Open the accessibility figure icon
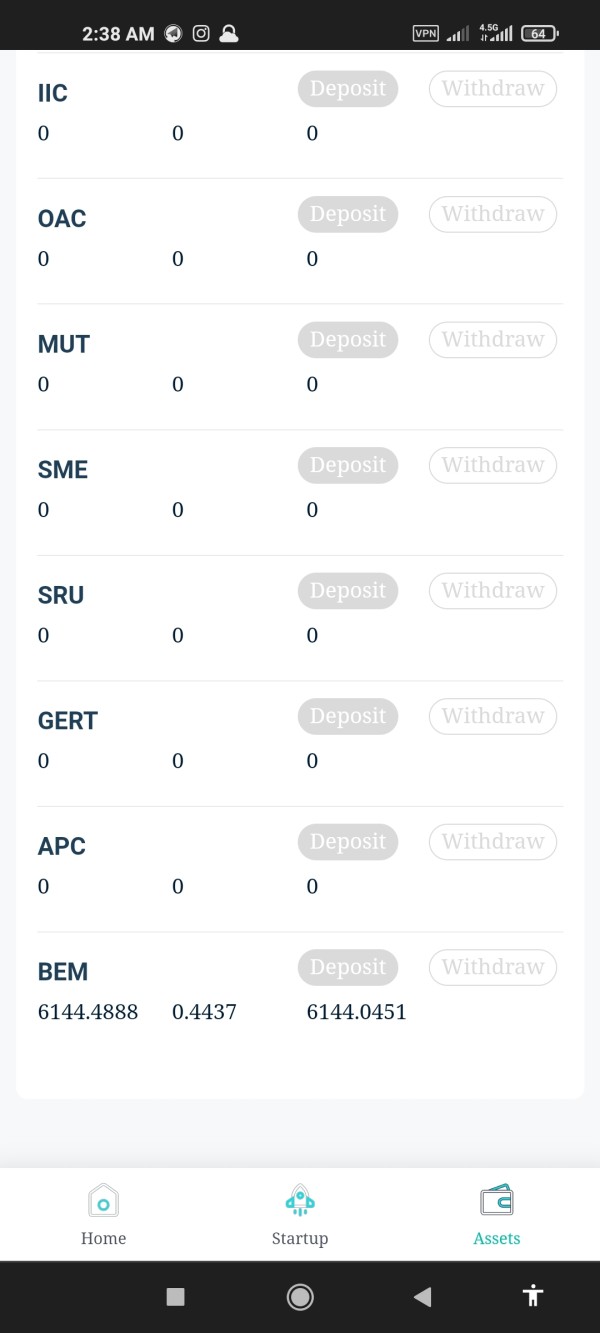This screenshot has width=600, height=1333. (x=533, y=1296)
